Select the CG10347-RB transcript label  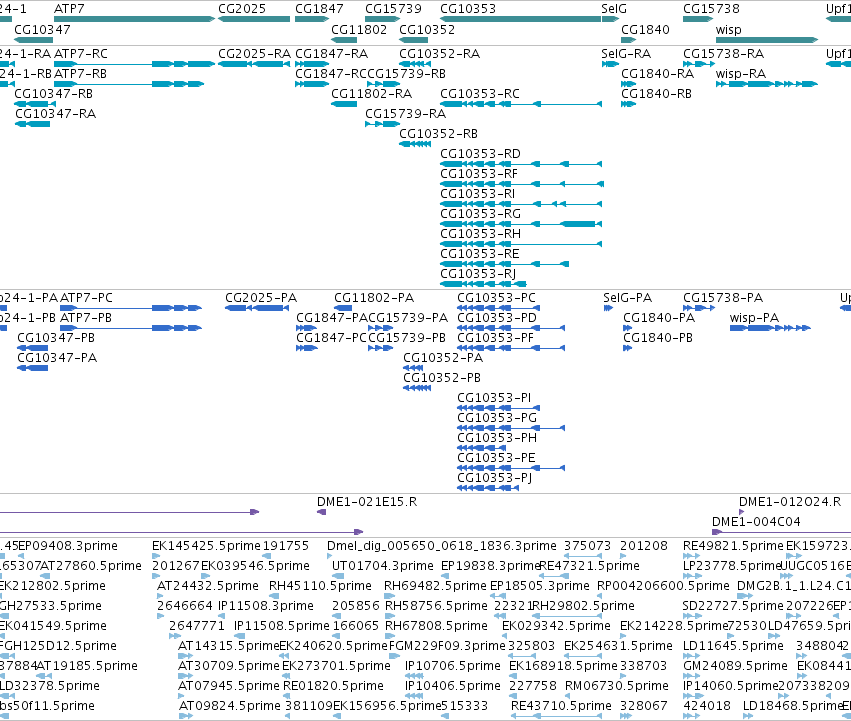pyautogui.click(x=54, y=94)
